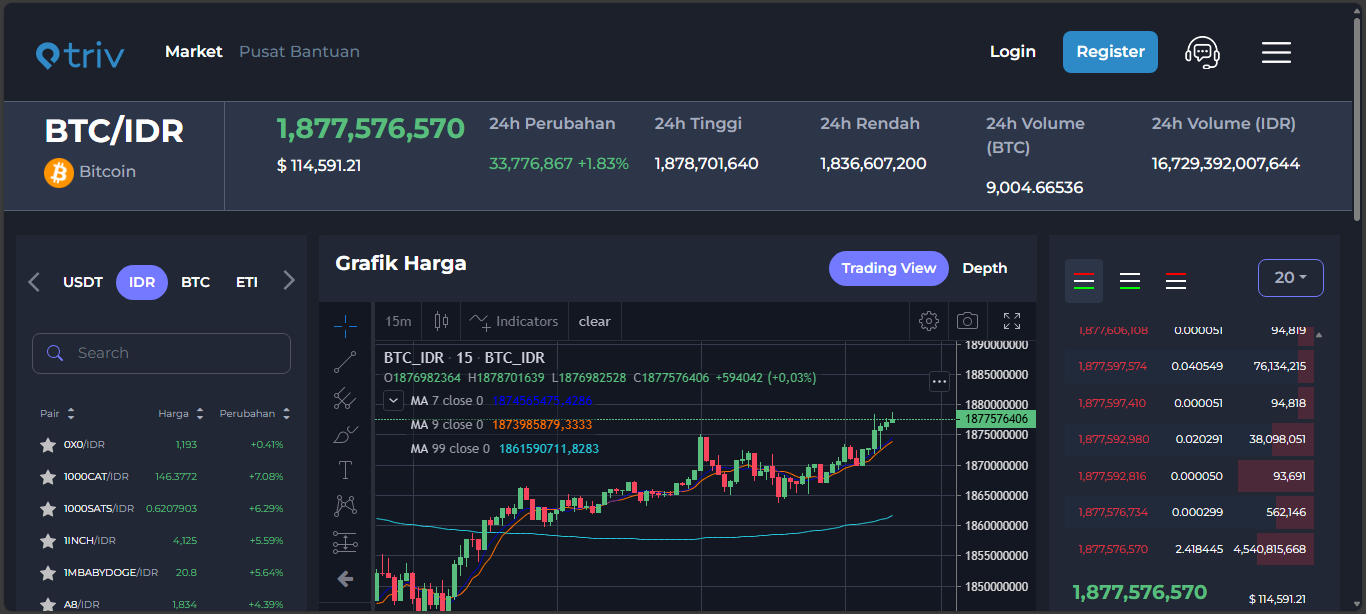Open the live chat support icon

click(x=1202, y=52)
